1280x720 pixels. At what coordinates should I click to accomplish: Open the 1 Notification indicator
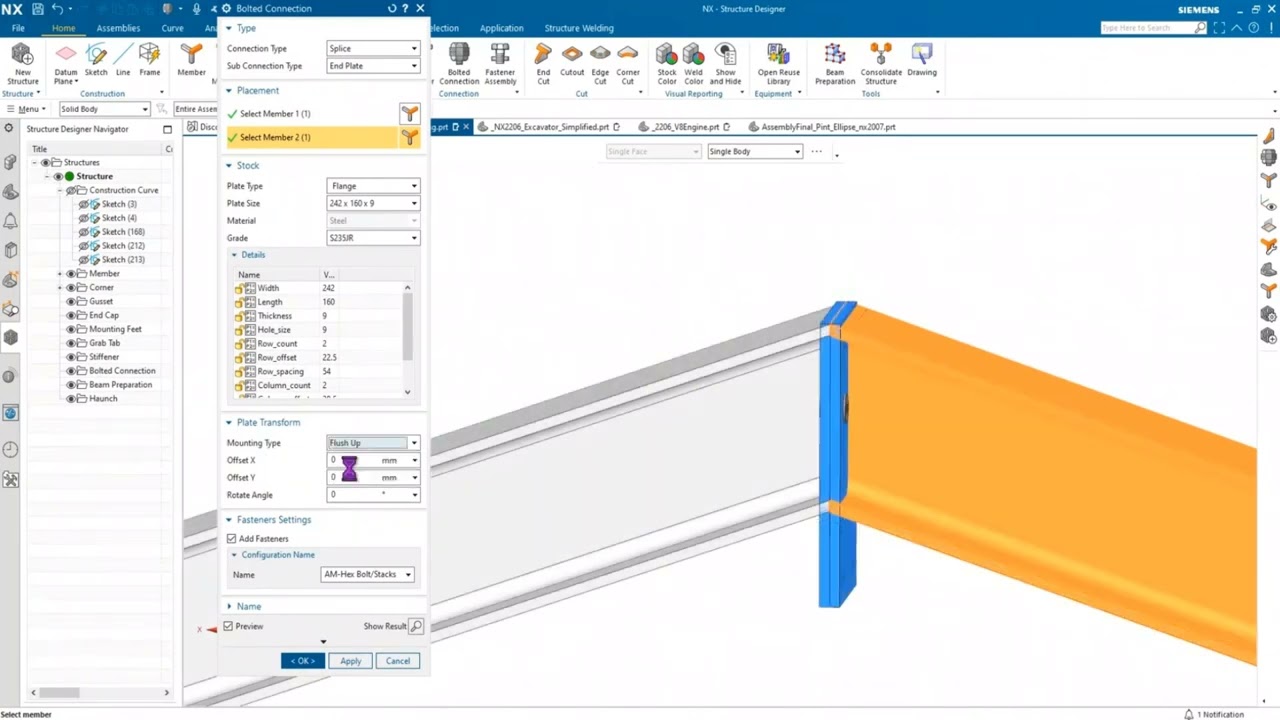click(x=1214, y=714)
